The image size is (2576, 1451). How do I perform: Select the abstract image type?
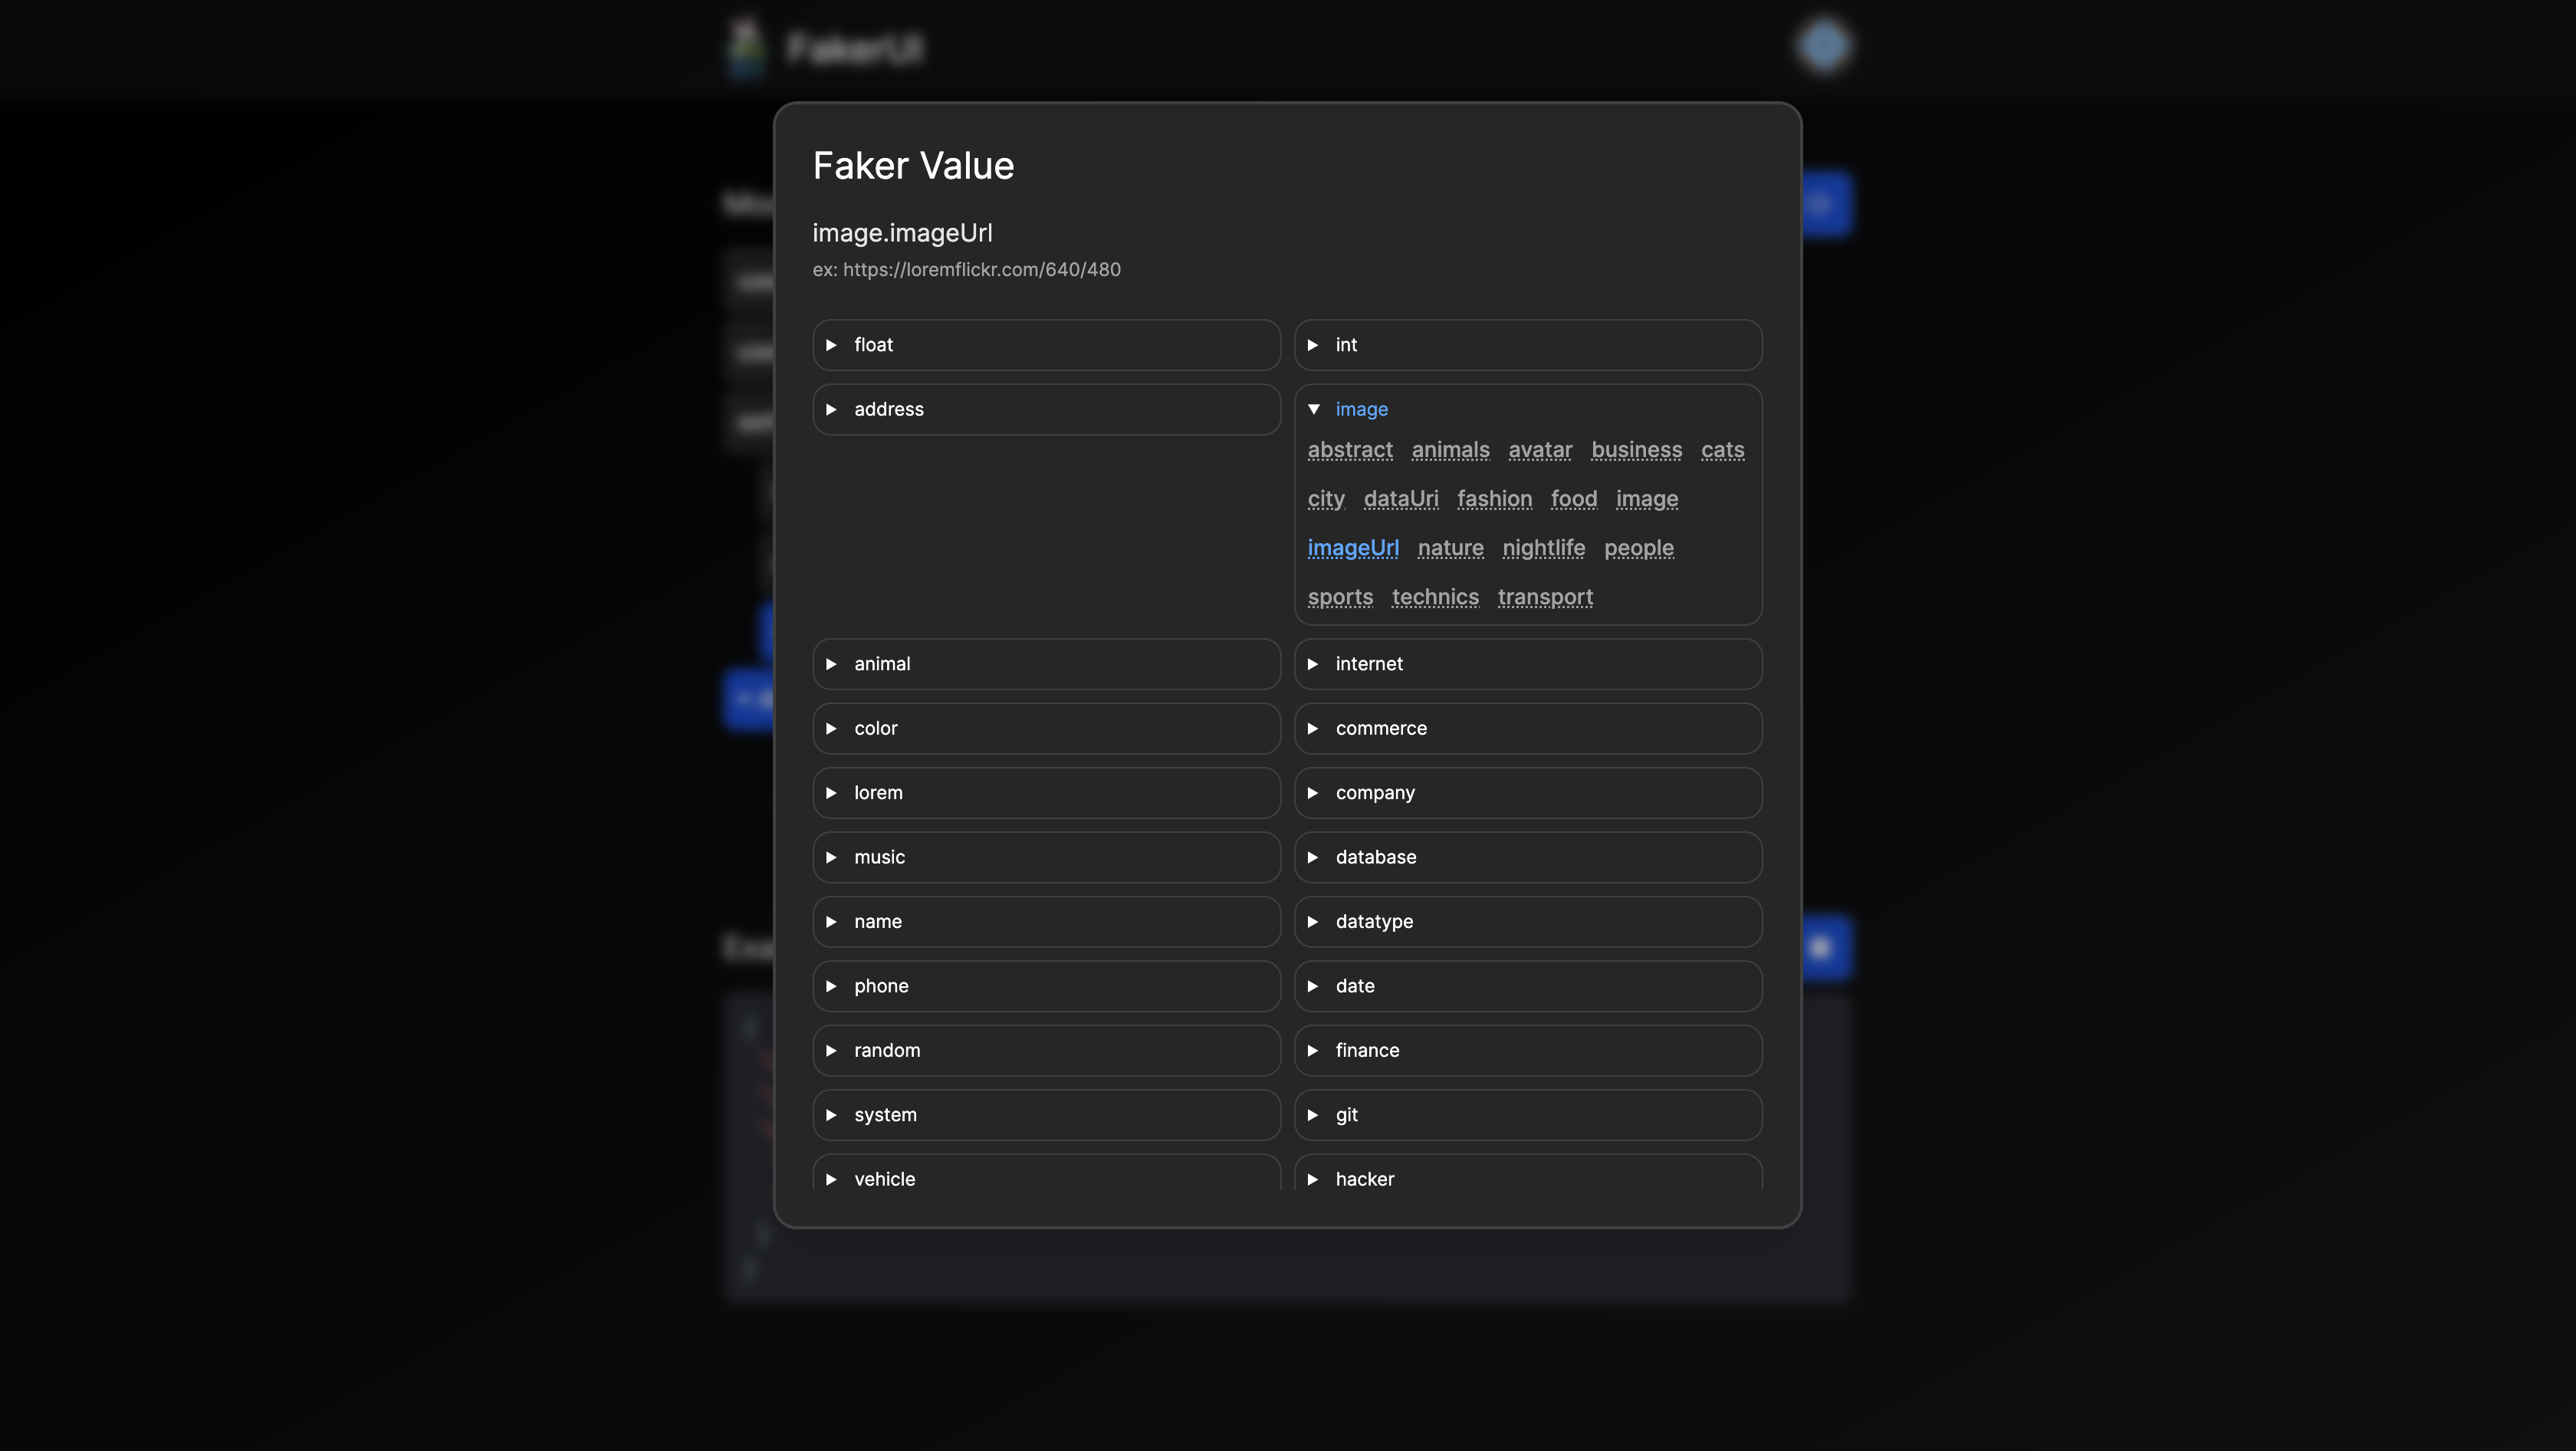coord(1350,450)
